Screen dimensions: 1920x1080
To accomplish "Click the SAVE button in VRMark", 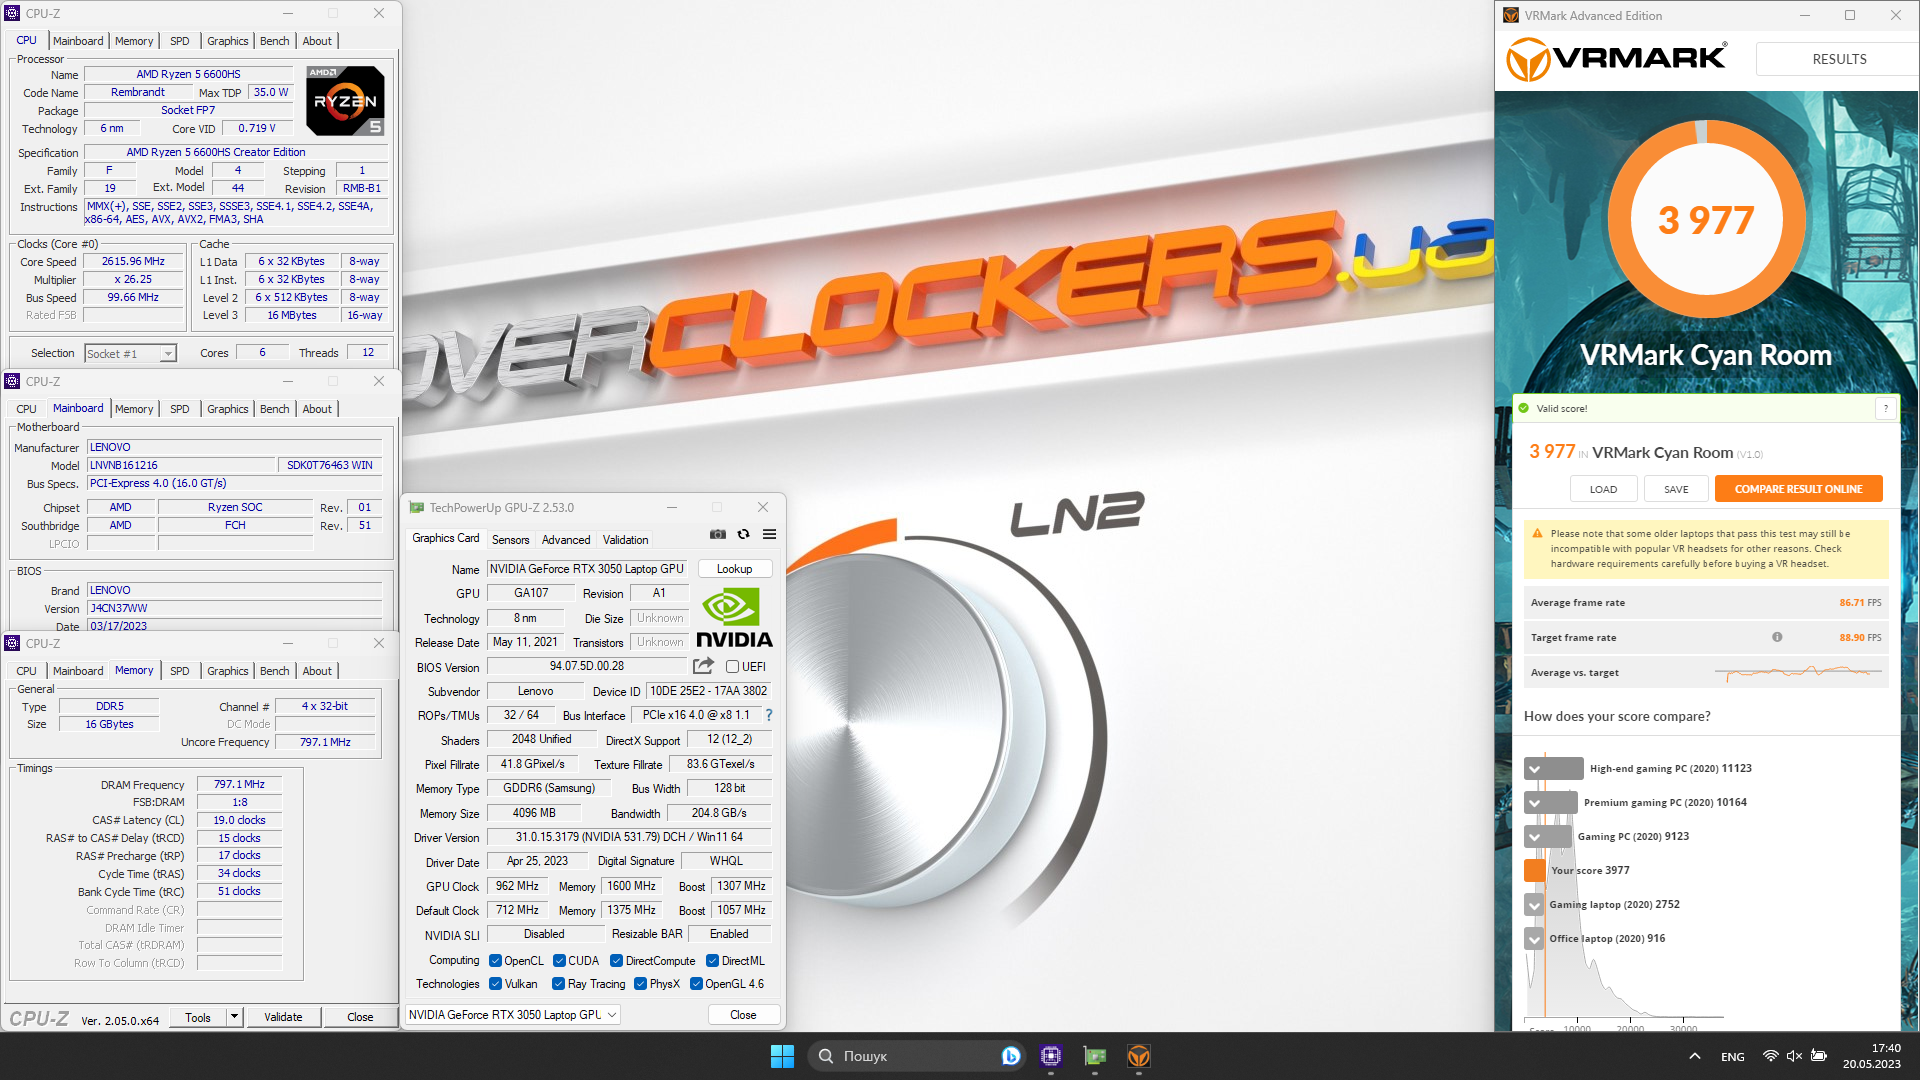I will tap(1676, 489).
